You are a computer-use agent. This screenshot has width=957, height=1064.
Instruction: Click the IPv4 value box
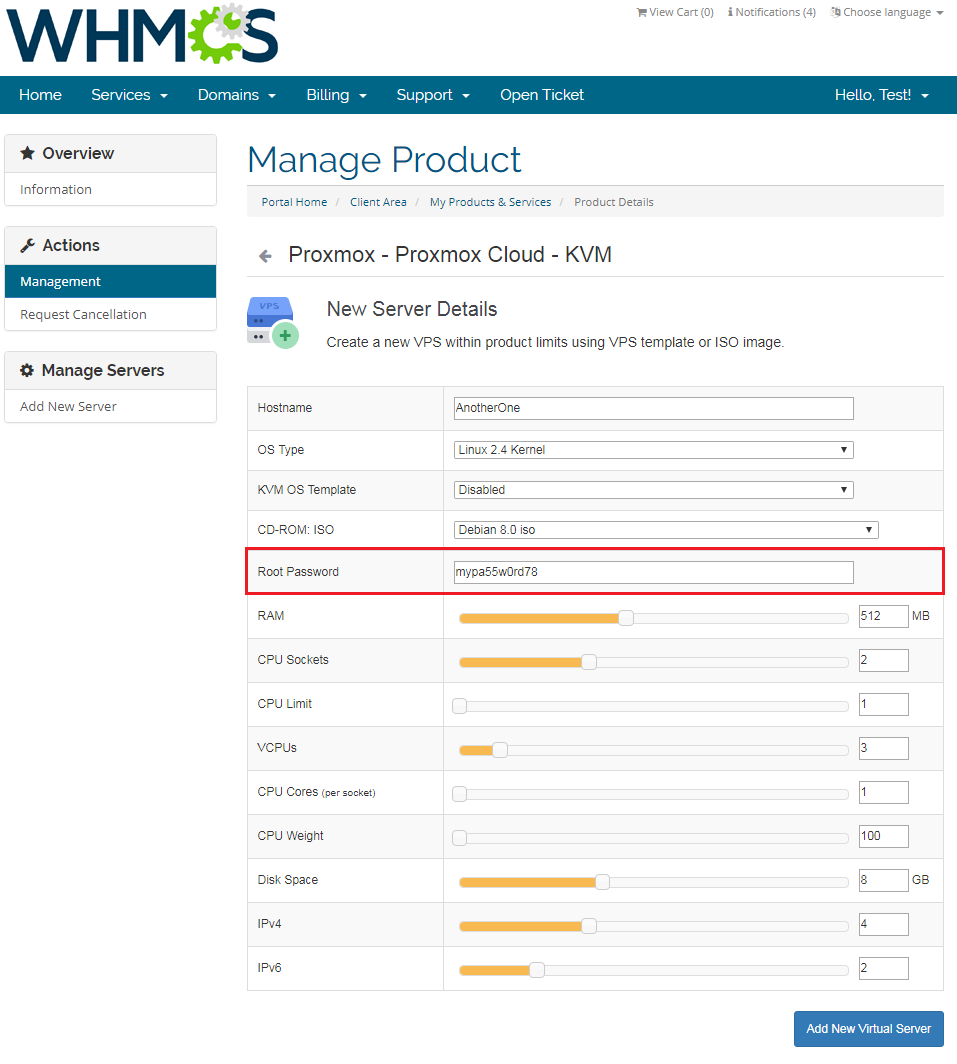[883, 924]
